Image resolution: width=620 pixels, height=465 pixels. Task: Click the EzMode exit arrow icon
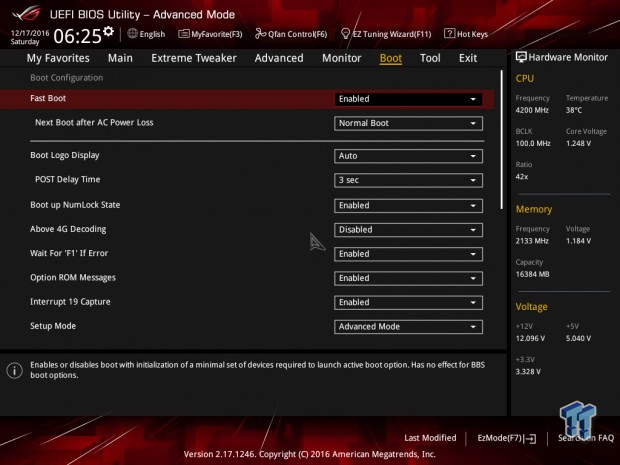tap(531, 438)
